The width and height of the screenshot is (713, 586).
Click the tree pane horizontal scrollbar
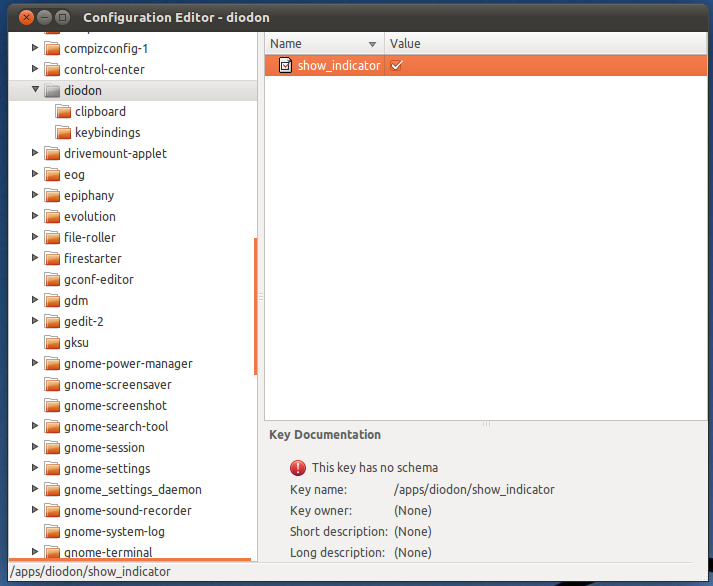coord(130,560)
